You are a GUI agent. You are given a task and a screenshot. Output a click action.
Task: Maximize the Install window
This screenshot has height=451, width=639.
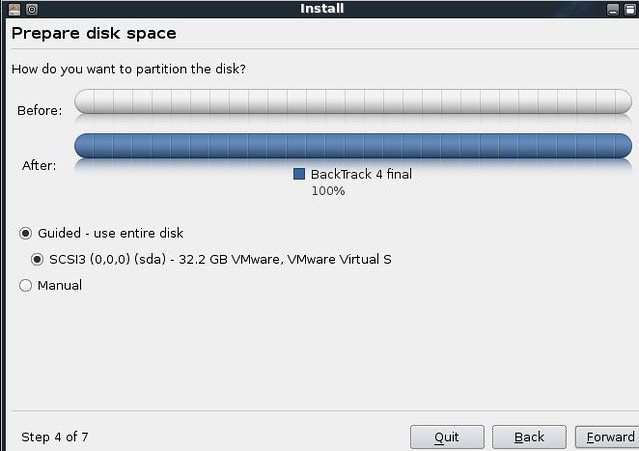click(630, 9)
